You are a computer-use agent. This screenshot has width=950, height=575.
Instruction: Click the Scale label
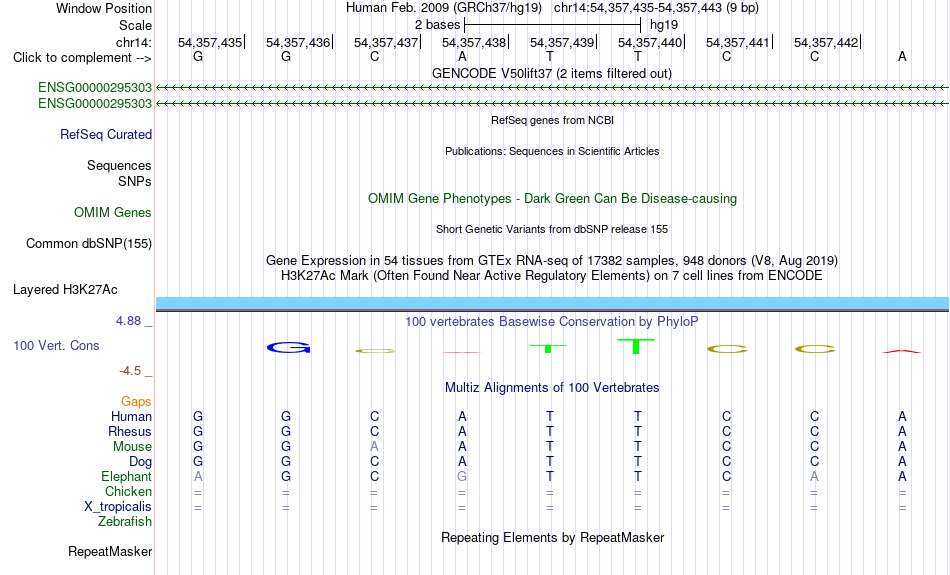tap(135, 25)
